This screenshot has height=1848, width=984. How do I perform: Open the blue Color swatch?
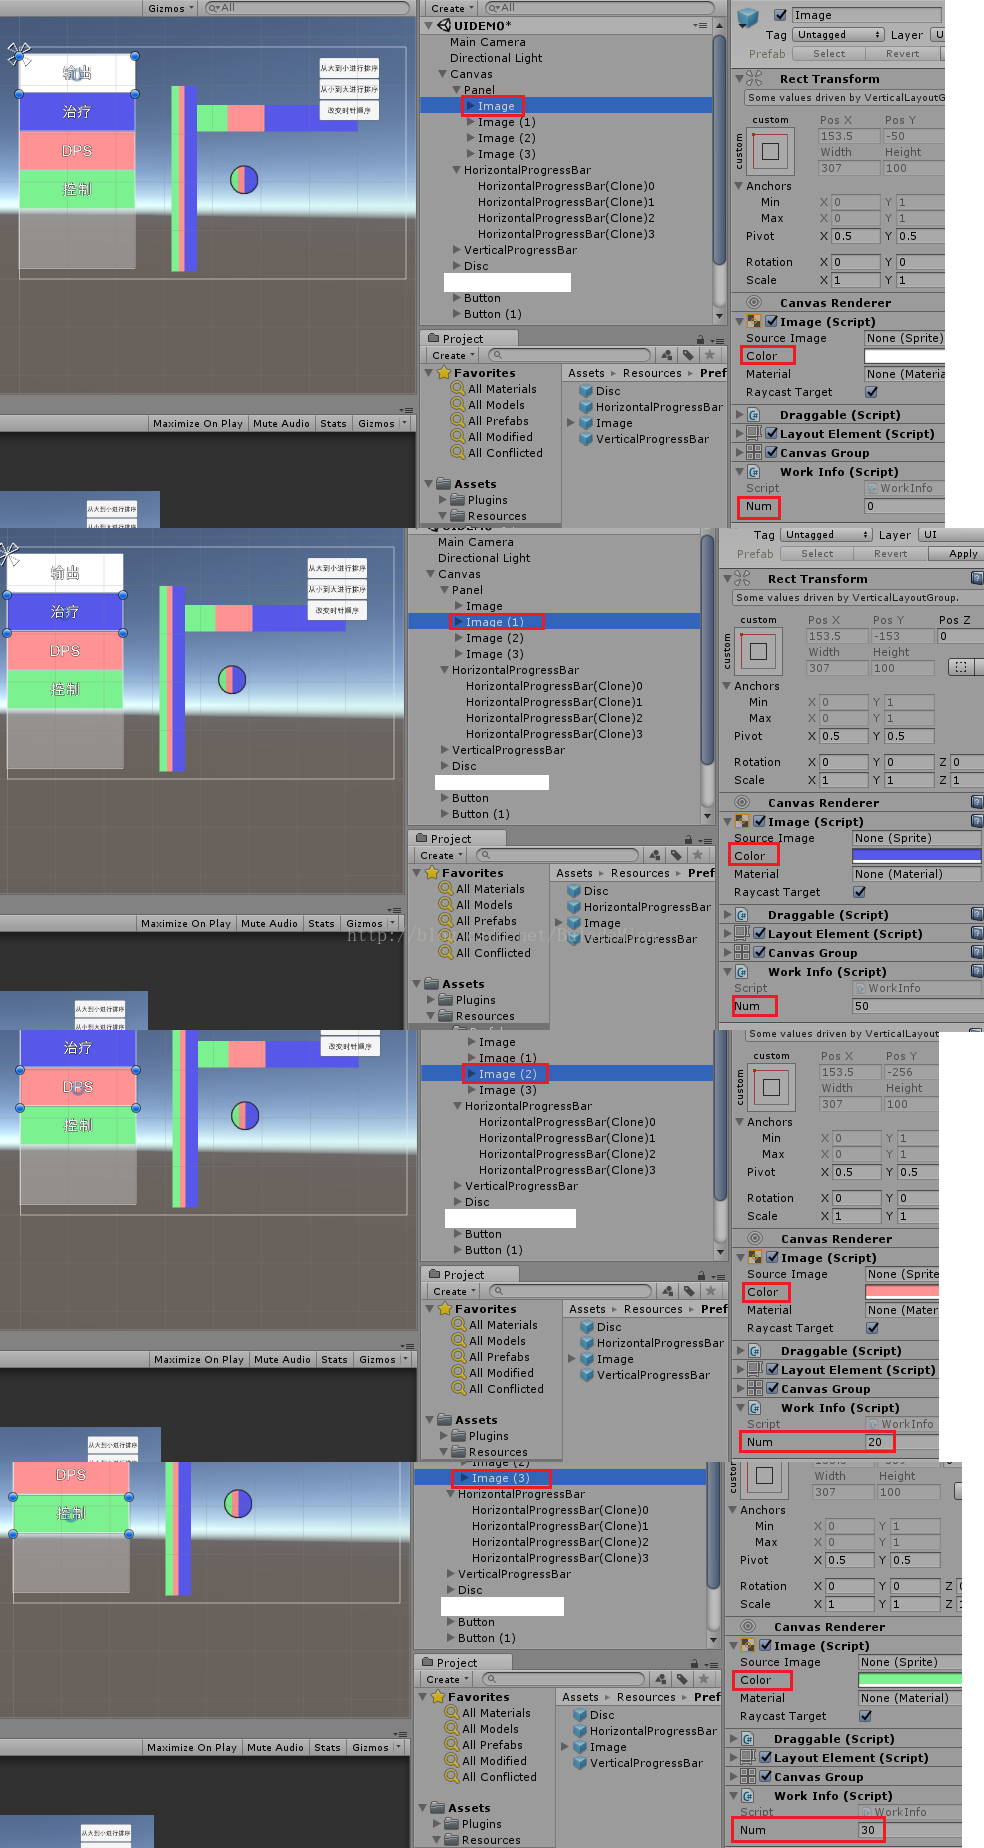point(917,856)
